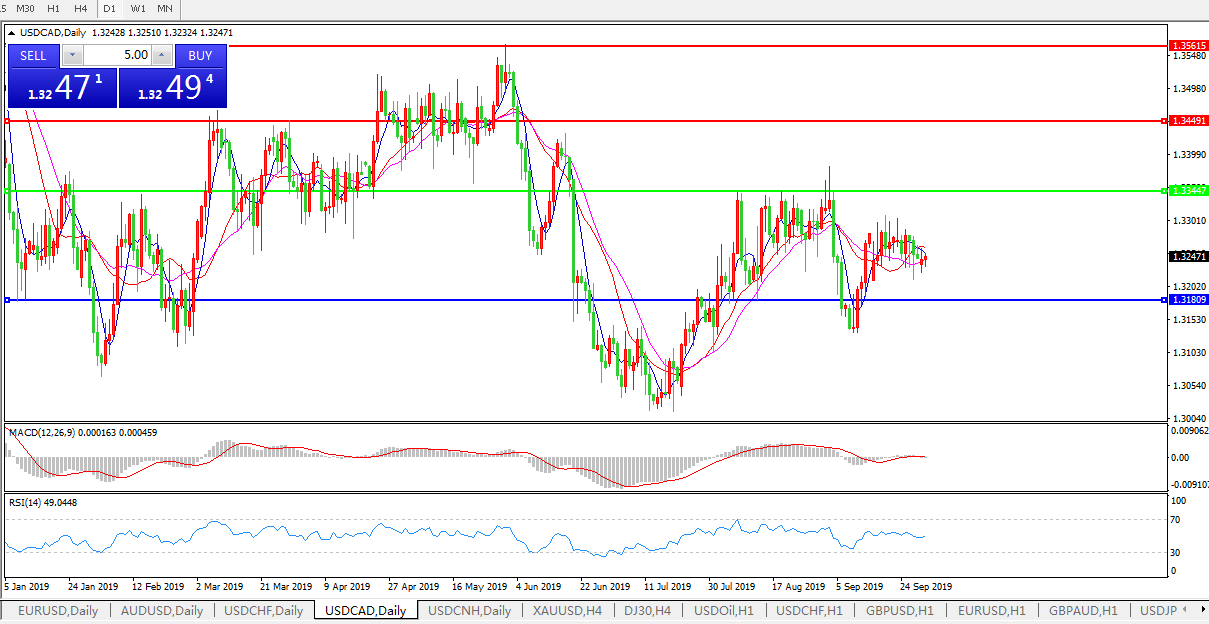Open the EURUSD,Daily chart tab
Viewport: 1209px width, 624px height.
[57, 610]
